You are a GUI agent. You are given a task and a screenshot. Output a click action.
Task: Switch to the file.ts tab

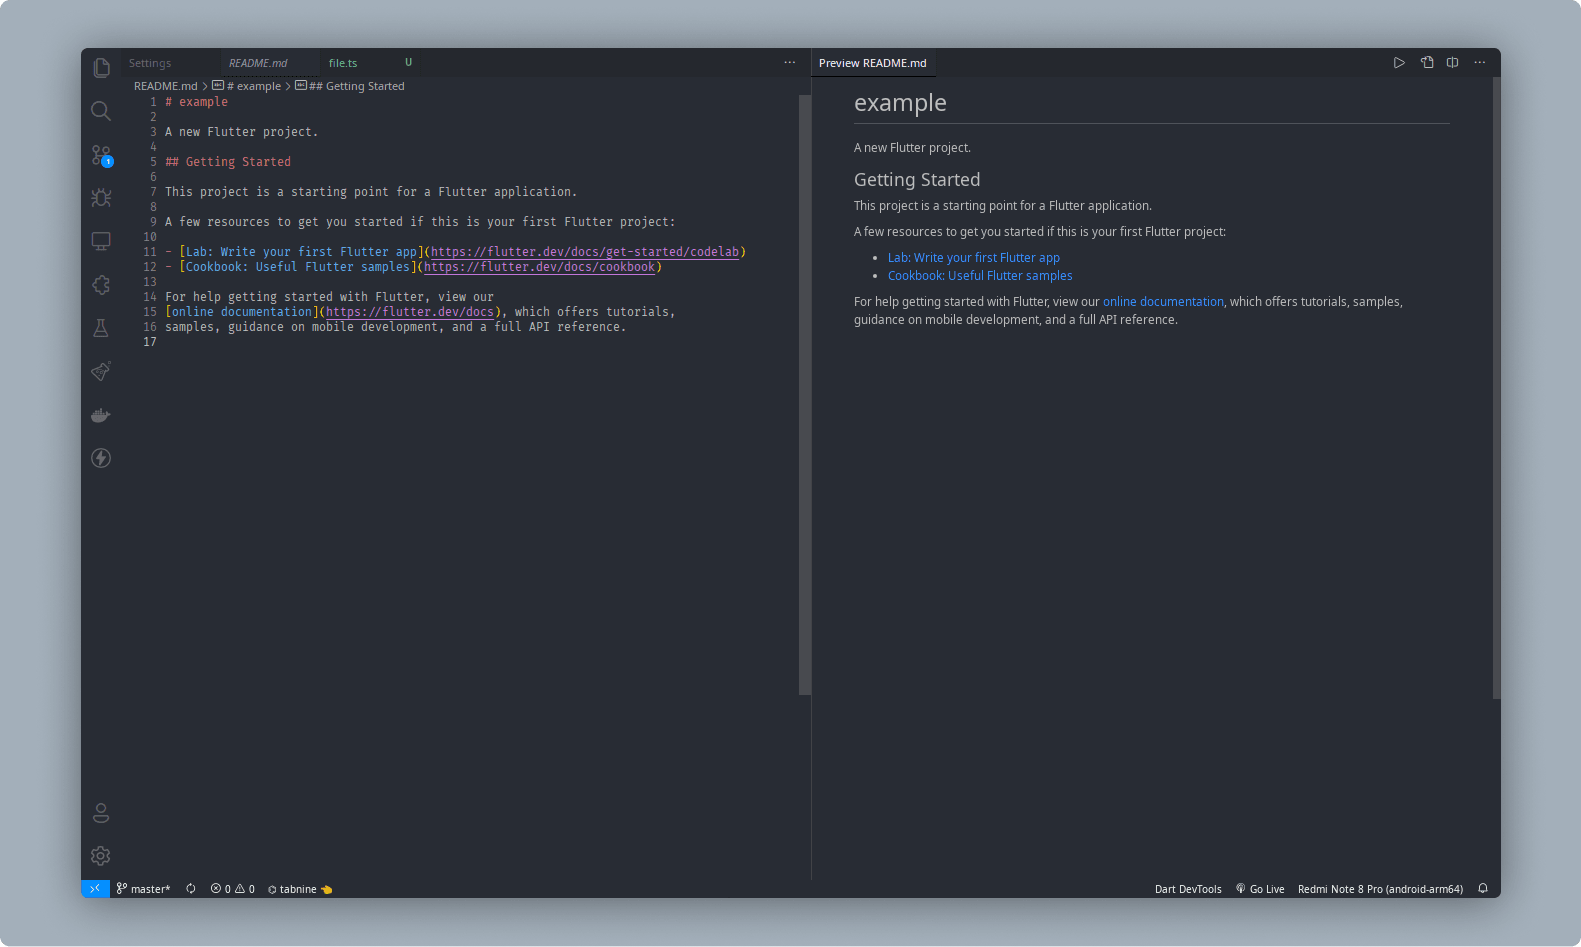click(x=343, y=63)
